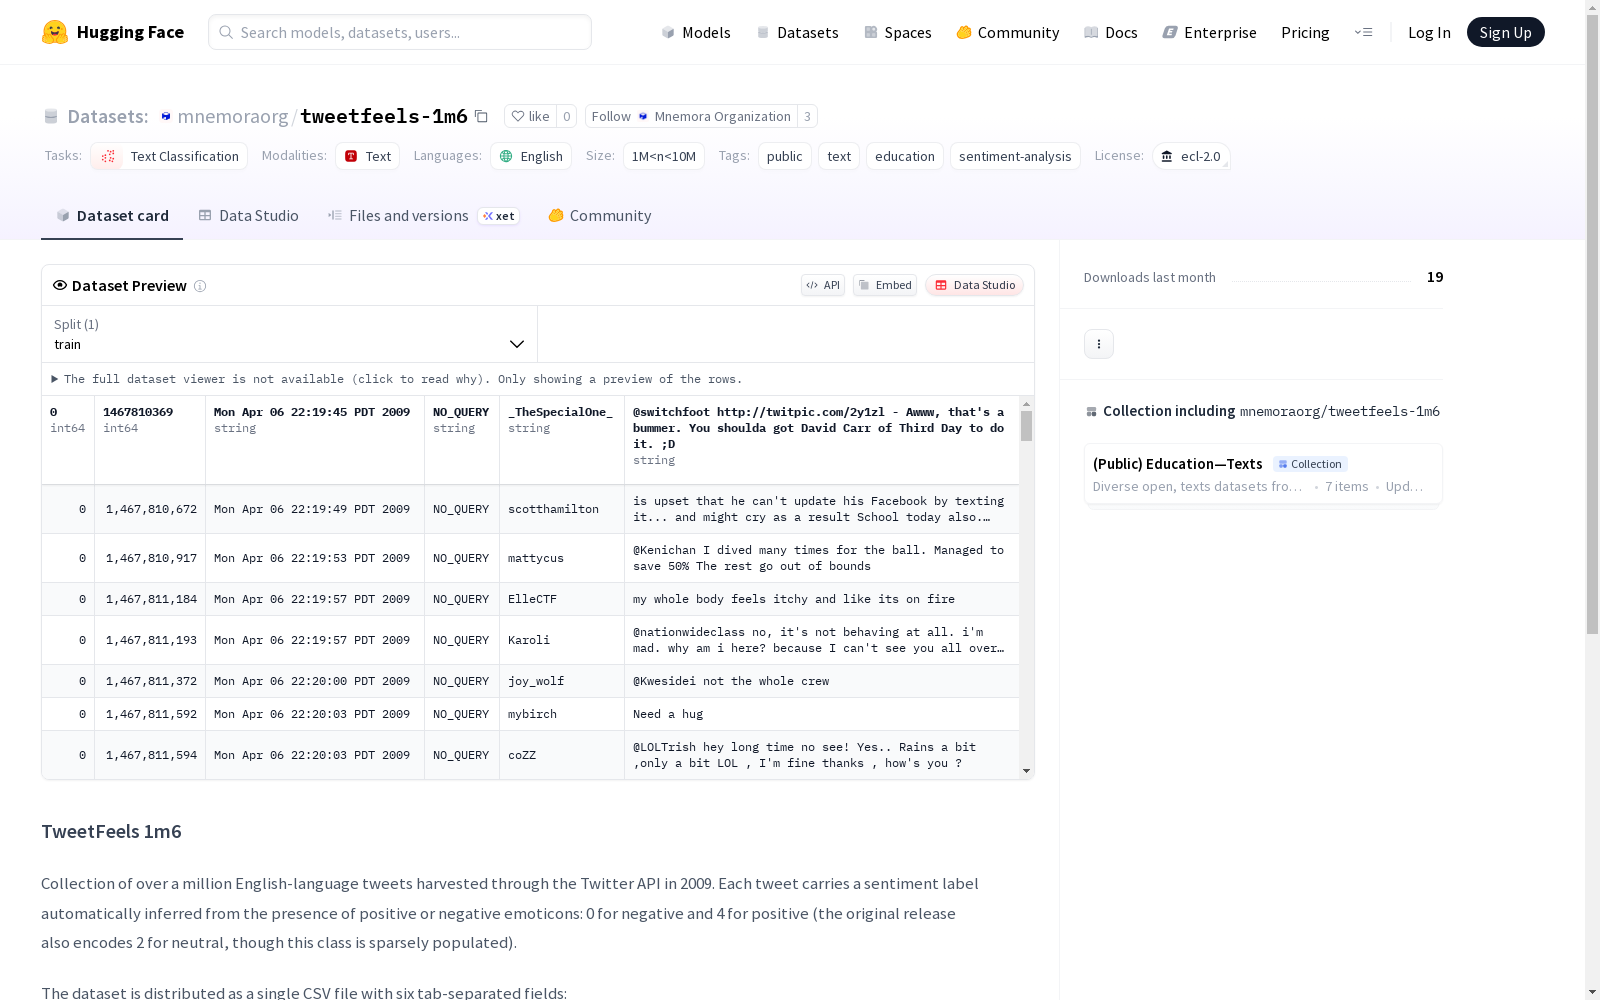Viewport: 1600px width, 1000px height.
Task: Switch to the Data Studio tab
Action: pos(249,216)
